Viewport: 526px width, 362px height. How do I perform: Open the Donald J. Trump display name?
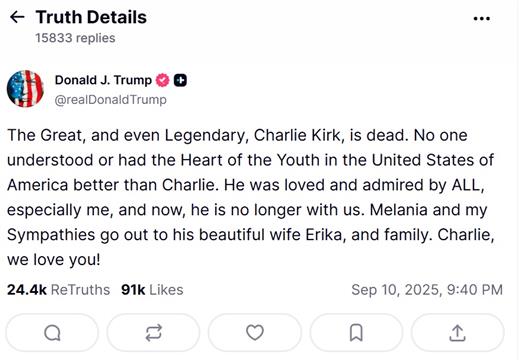tap(103, 80)
